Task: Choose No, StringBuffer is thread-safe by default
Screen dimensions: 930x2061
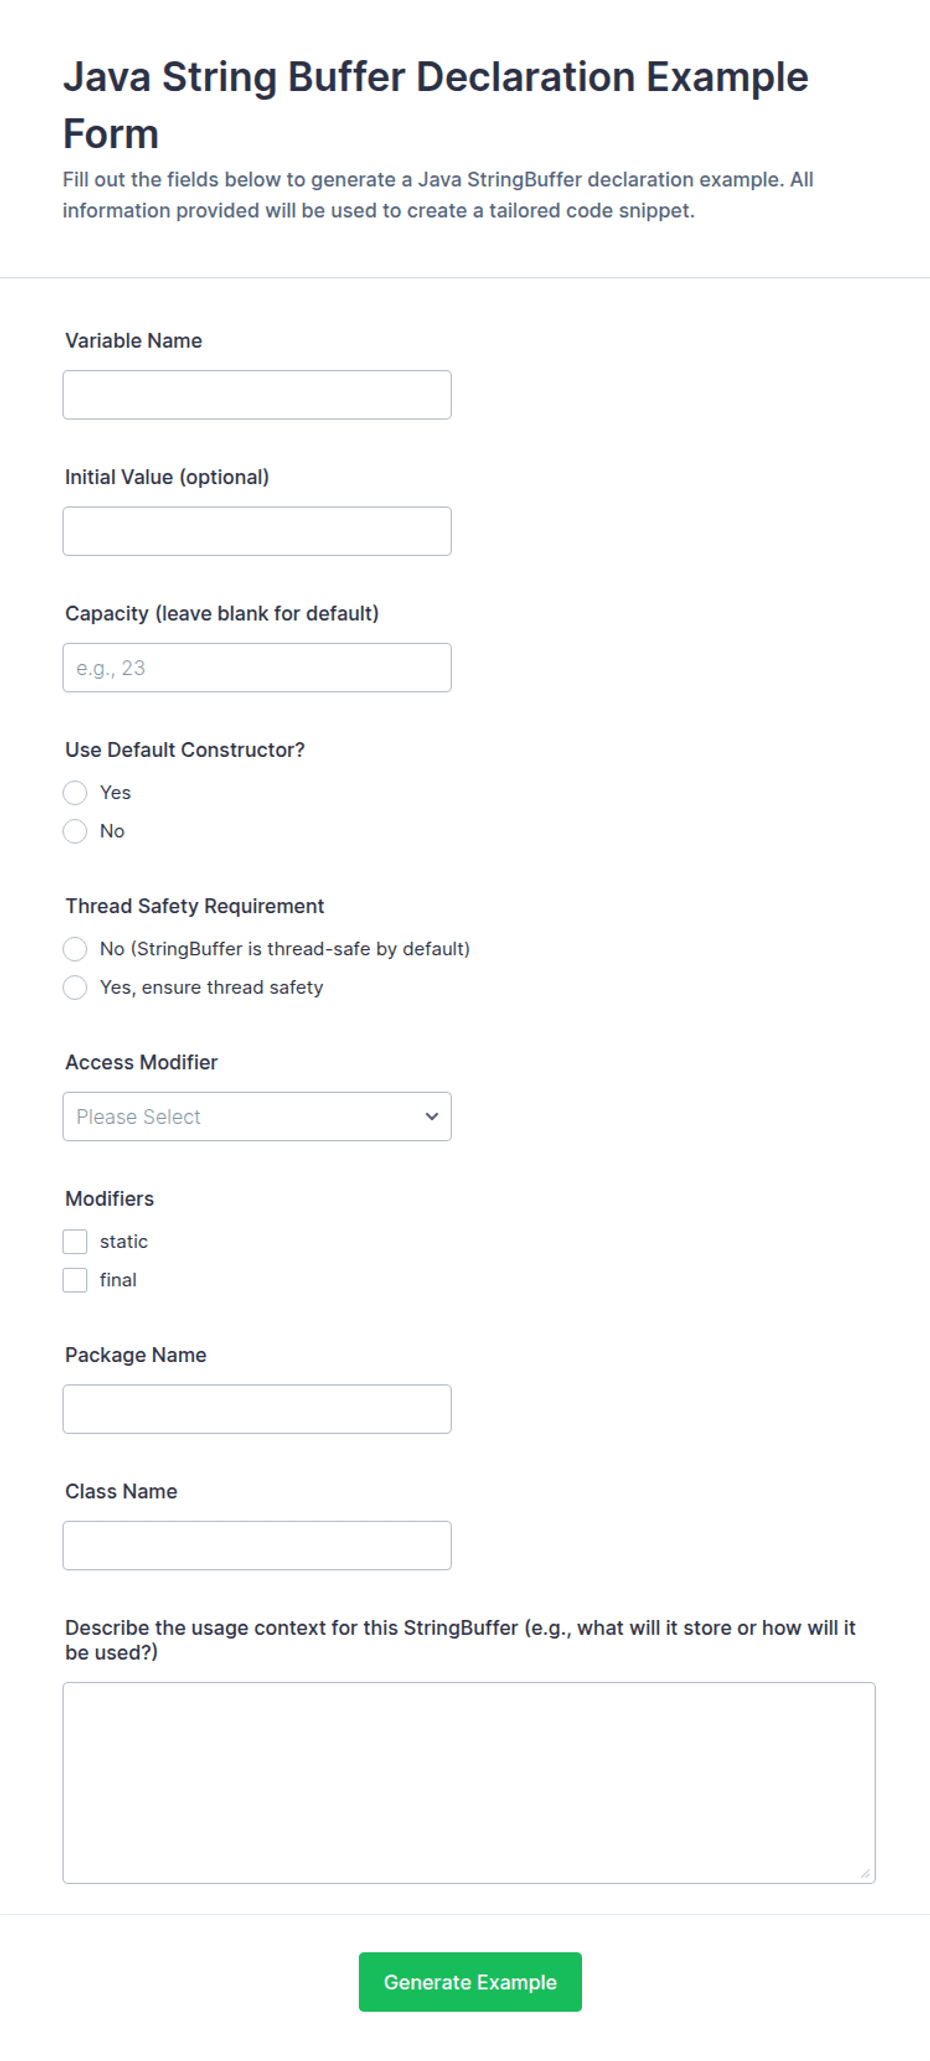Action: [75, 949]
